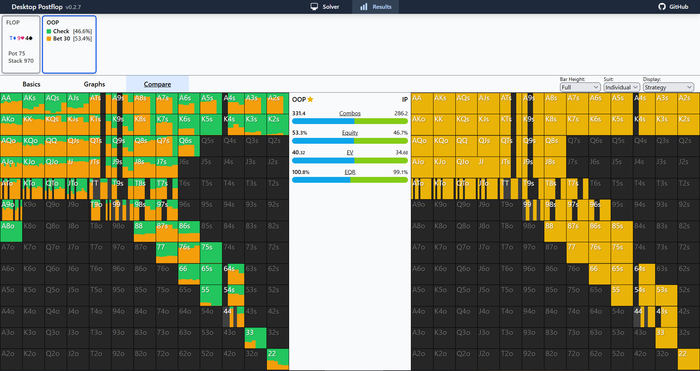The height and width of the screenshot is (371, 700).
Task: Open the Display dropdown set to Strategy
Action: pyautogui.click(x=668, y=87)
